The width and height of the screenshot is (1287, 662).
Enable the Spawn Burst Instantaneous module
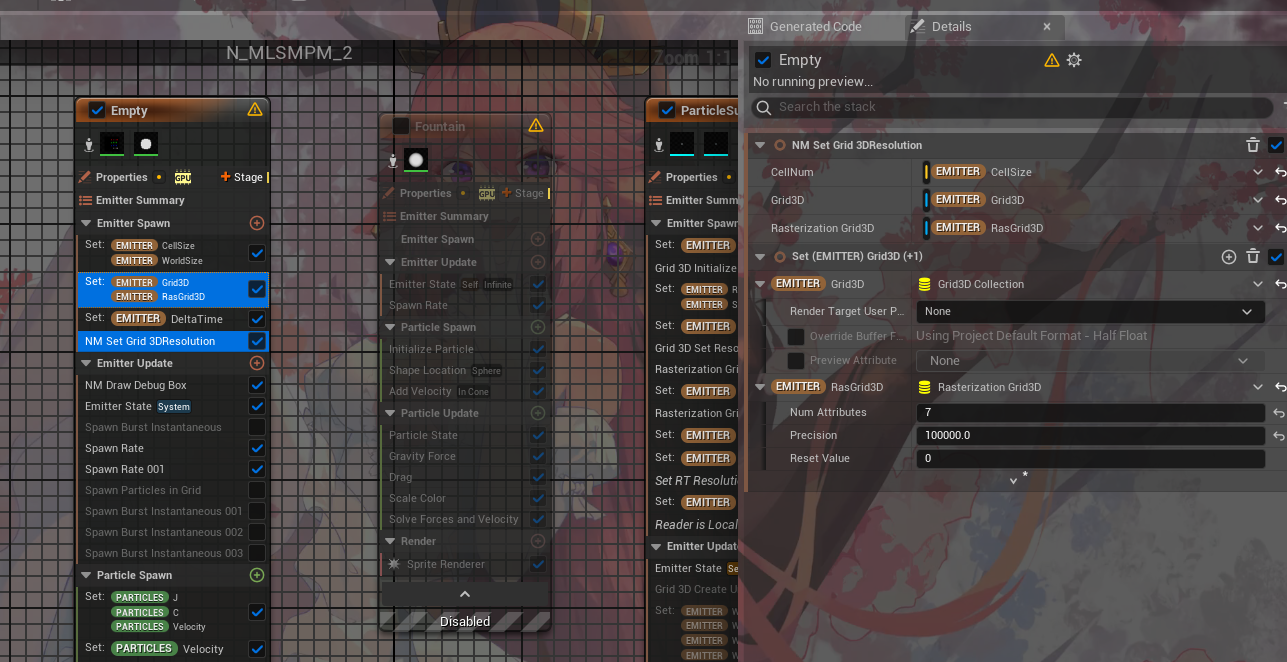tap(257, 427)
